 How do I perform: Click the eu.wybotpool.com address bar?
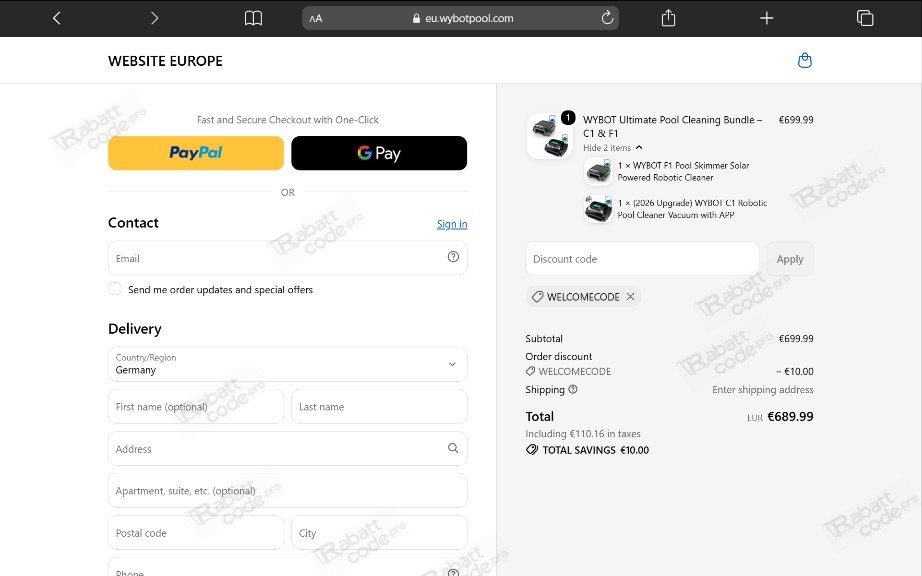[460, 18]
